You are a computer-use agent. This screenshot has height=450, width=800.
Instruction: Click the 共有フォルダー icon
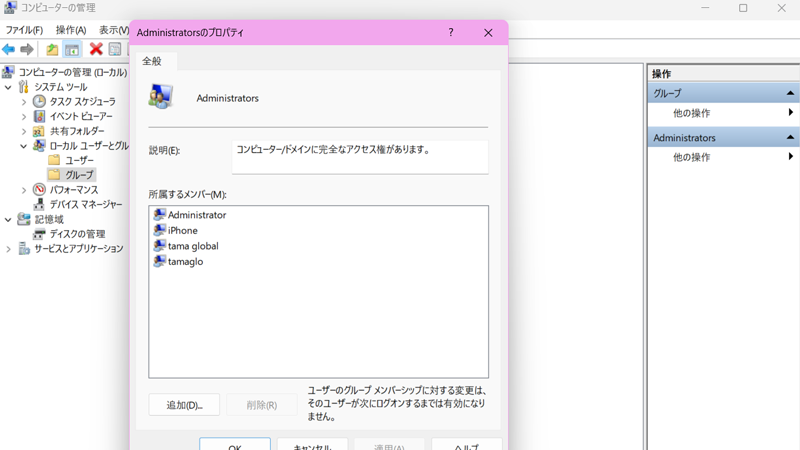39,131
